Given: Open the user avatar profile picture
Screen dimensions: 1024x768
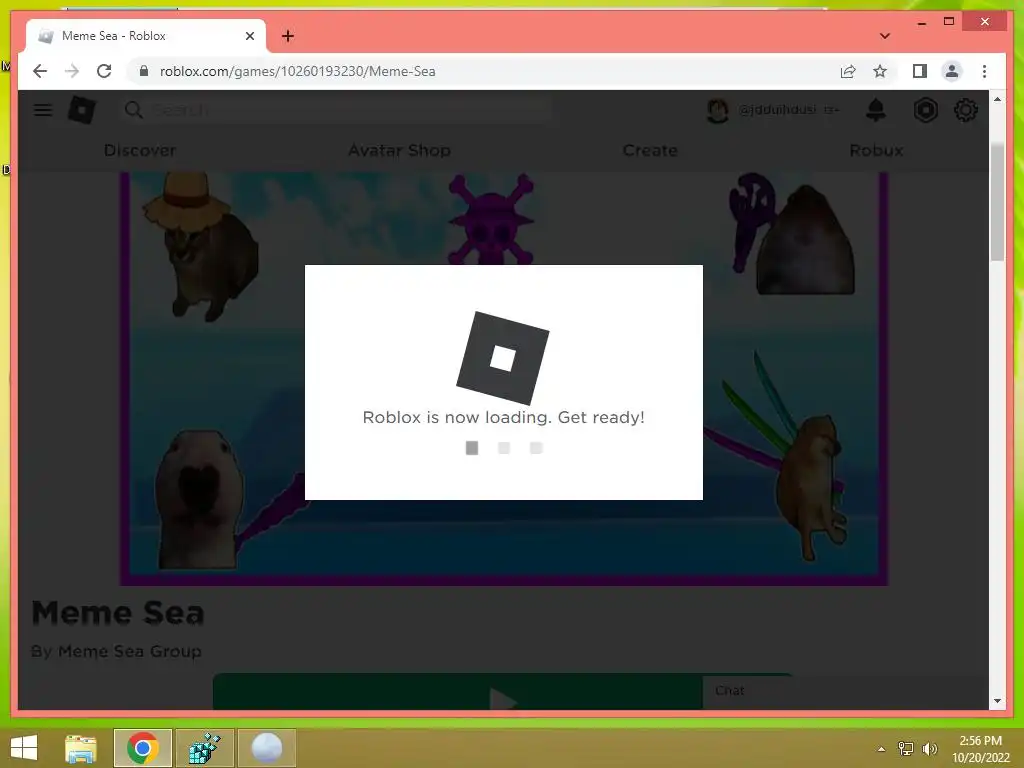Looking at the screenshot, I should 717,110.
